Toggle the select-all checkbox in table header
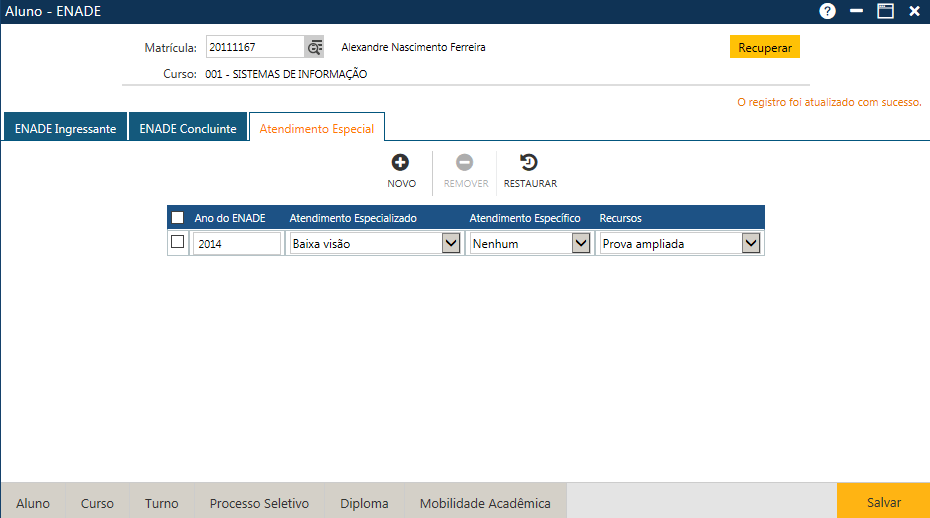 tap(178, 218)
